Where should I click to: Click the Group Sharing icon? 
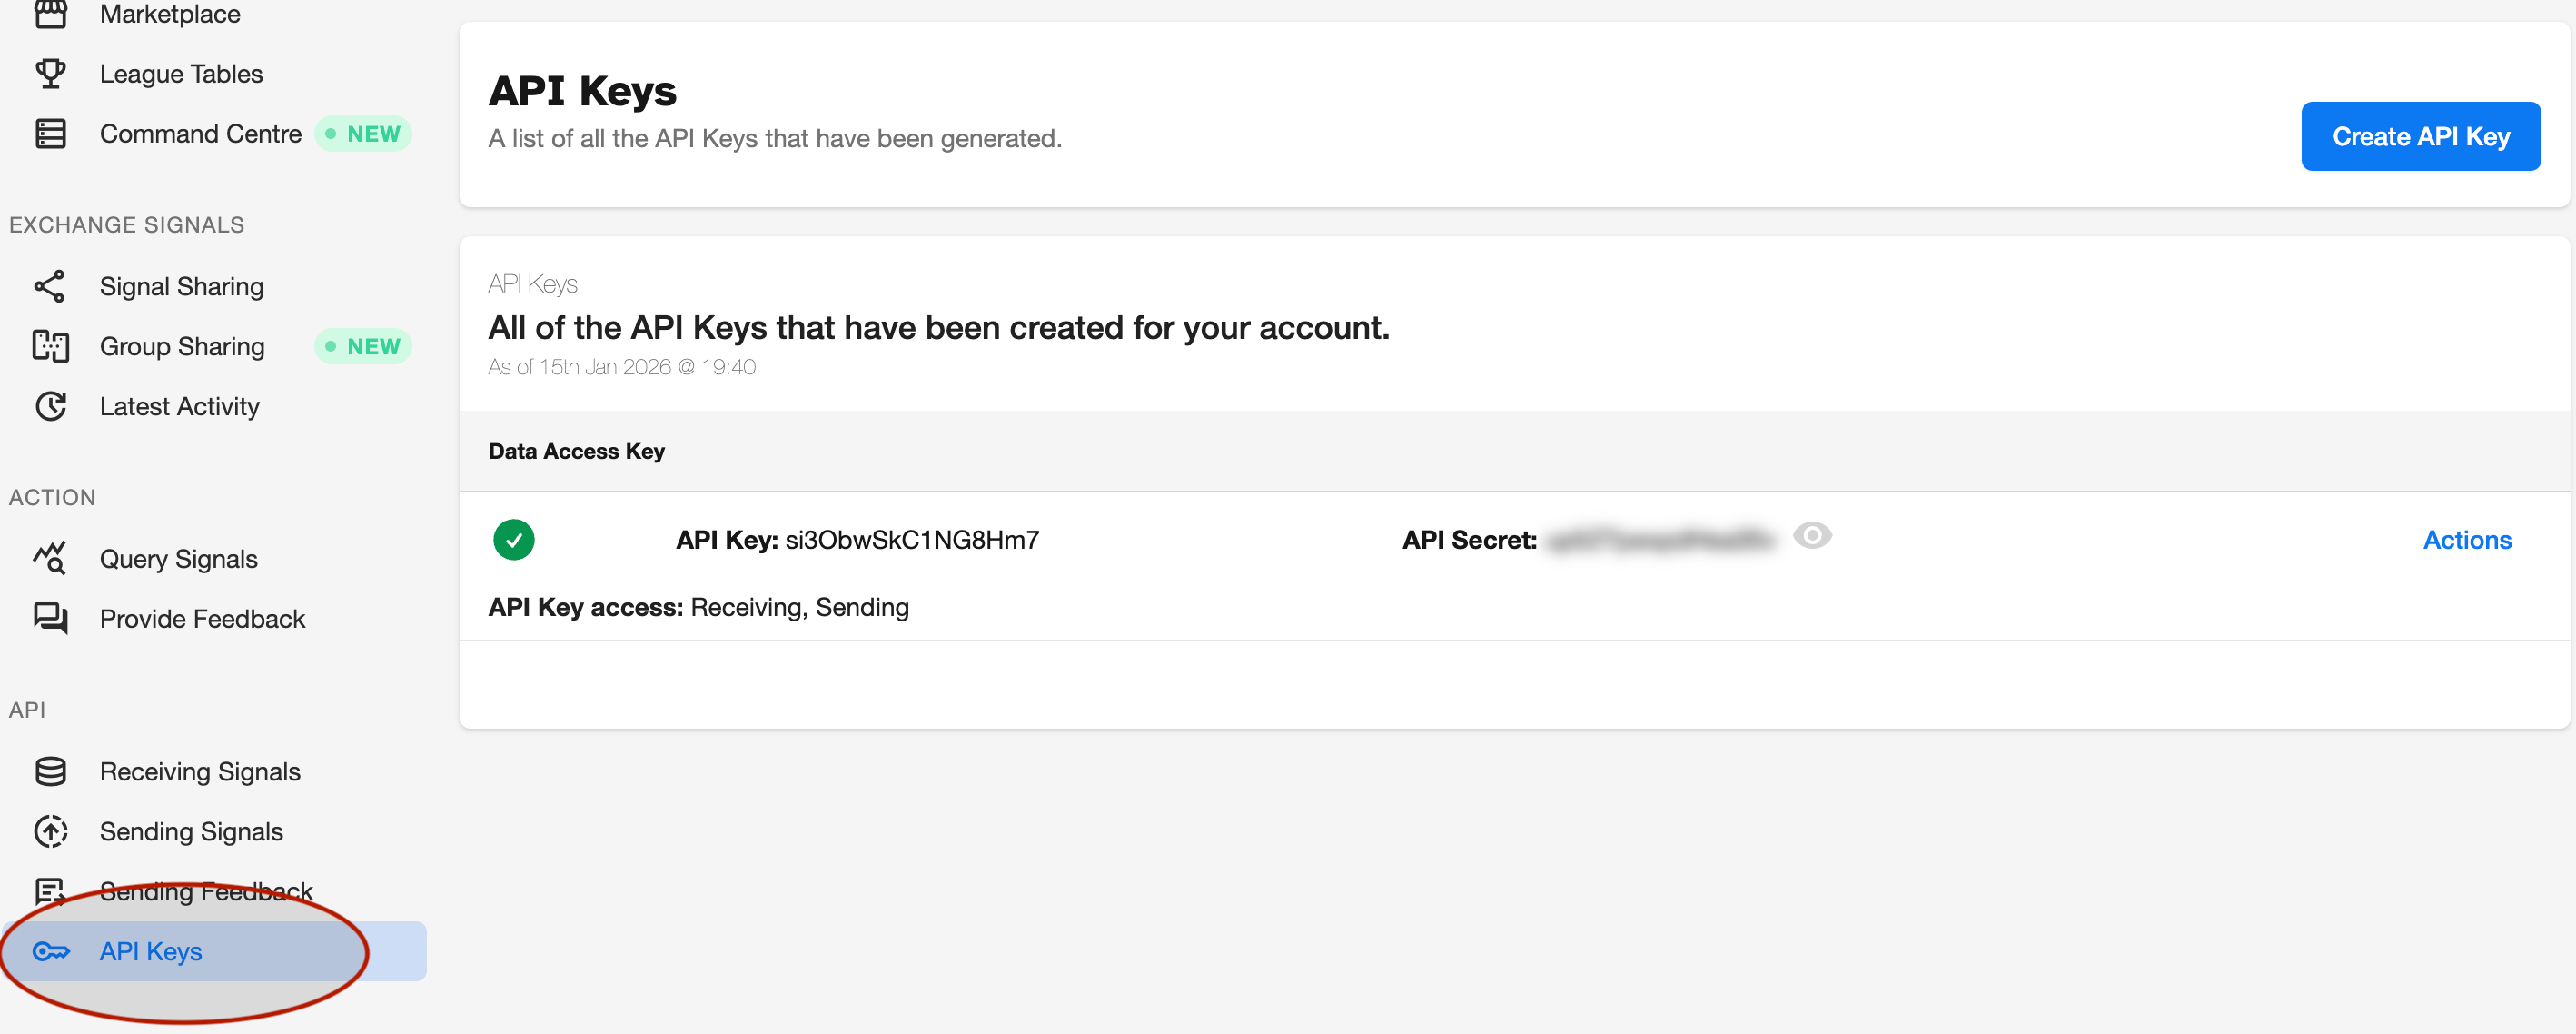[50, 347]
